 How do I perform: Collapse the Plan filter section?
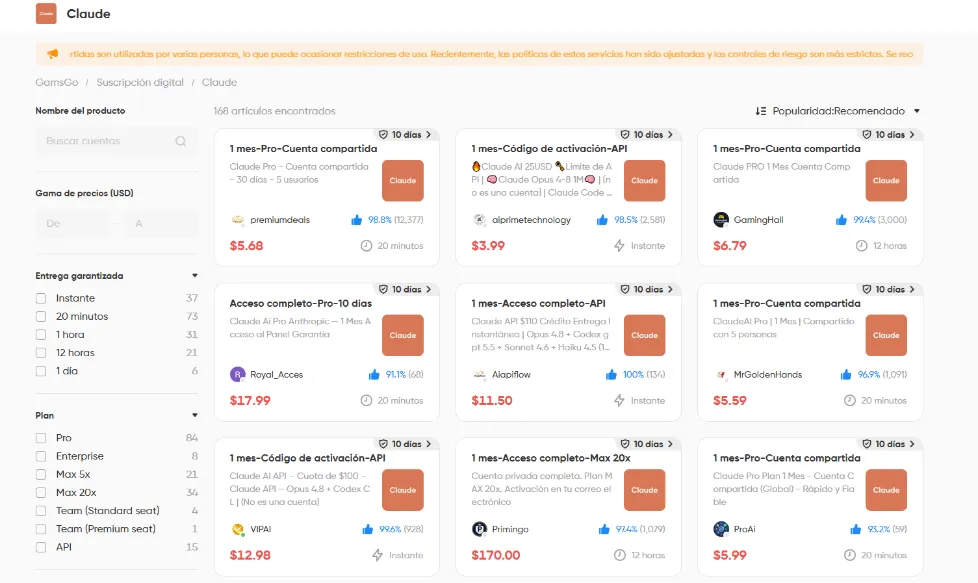pyautogui.click(x=195, y=415)
